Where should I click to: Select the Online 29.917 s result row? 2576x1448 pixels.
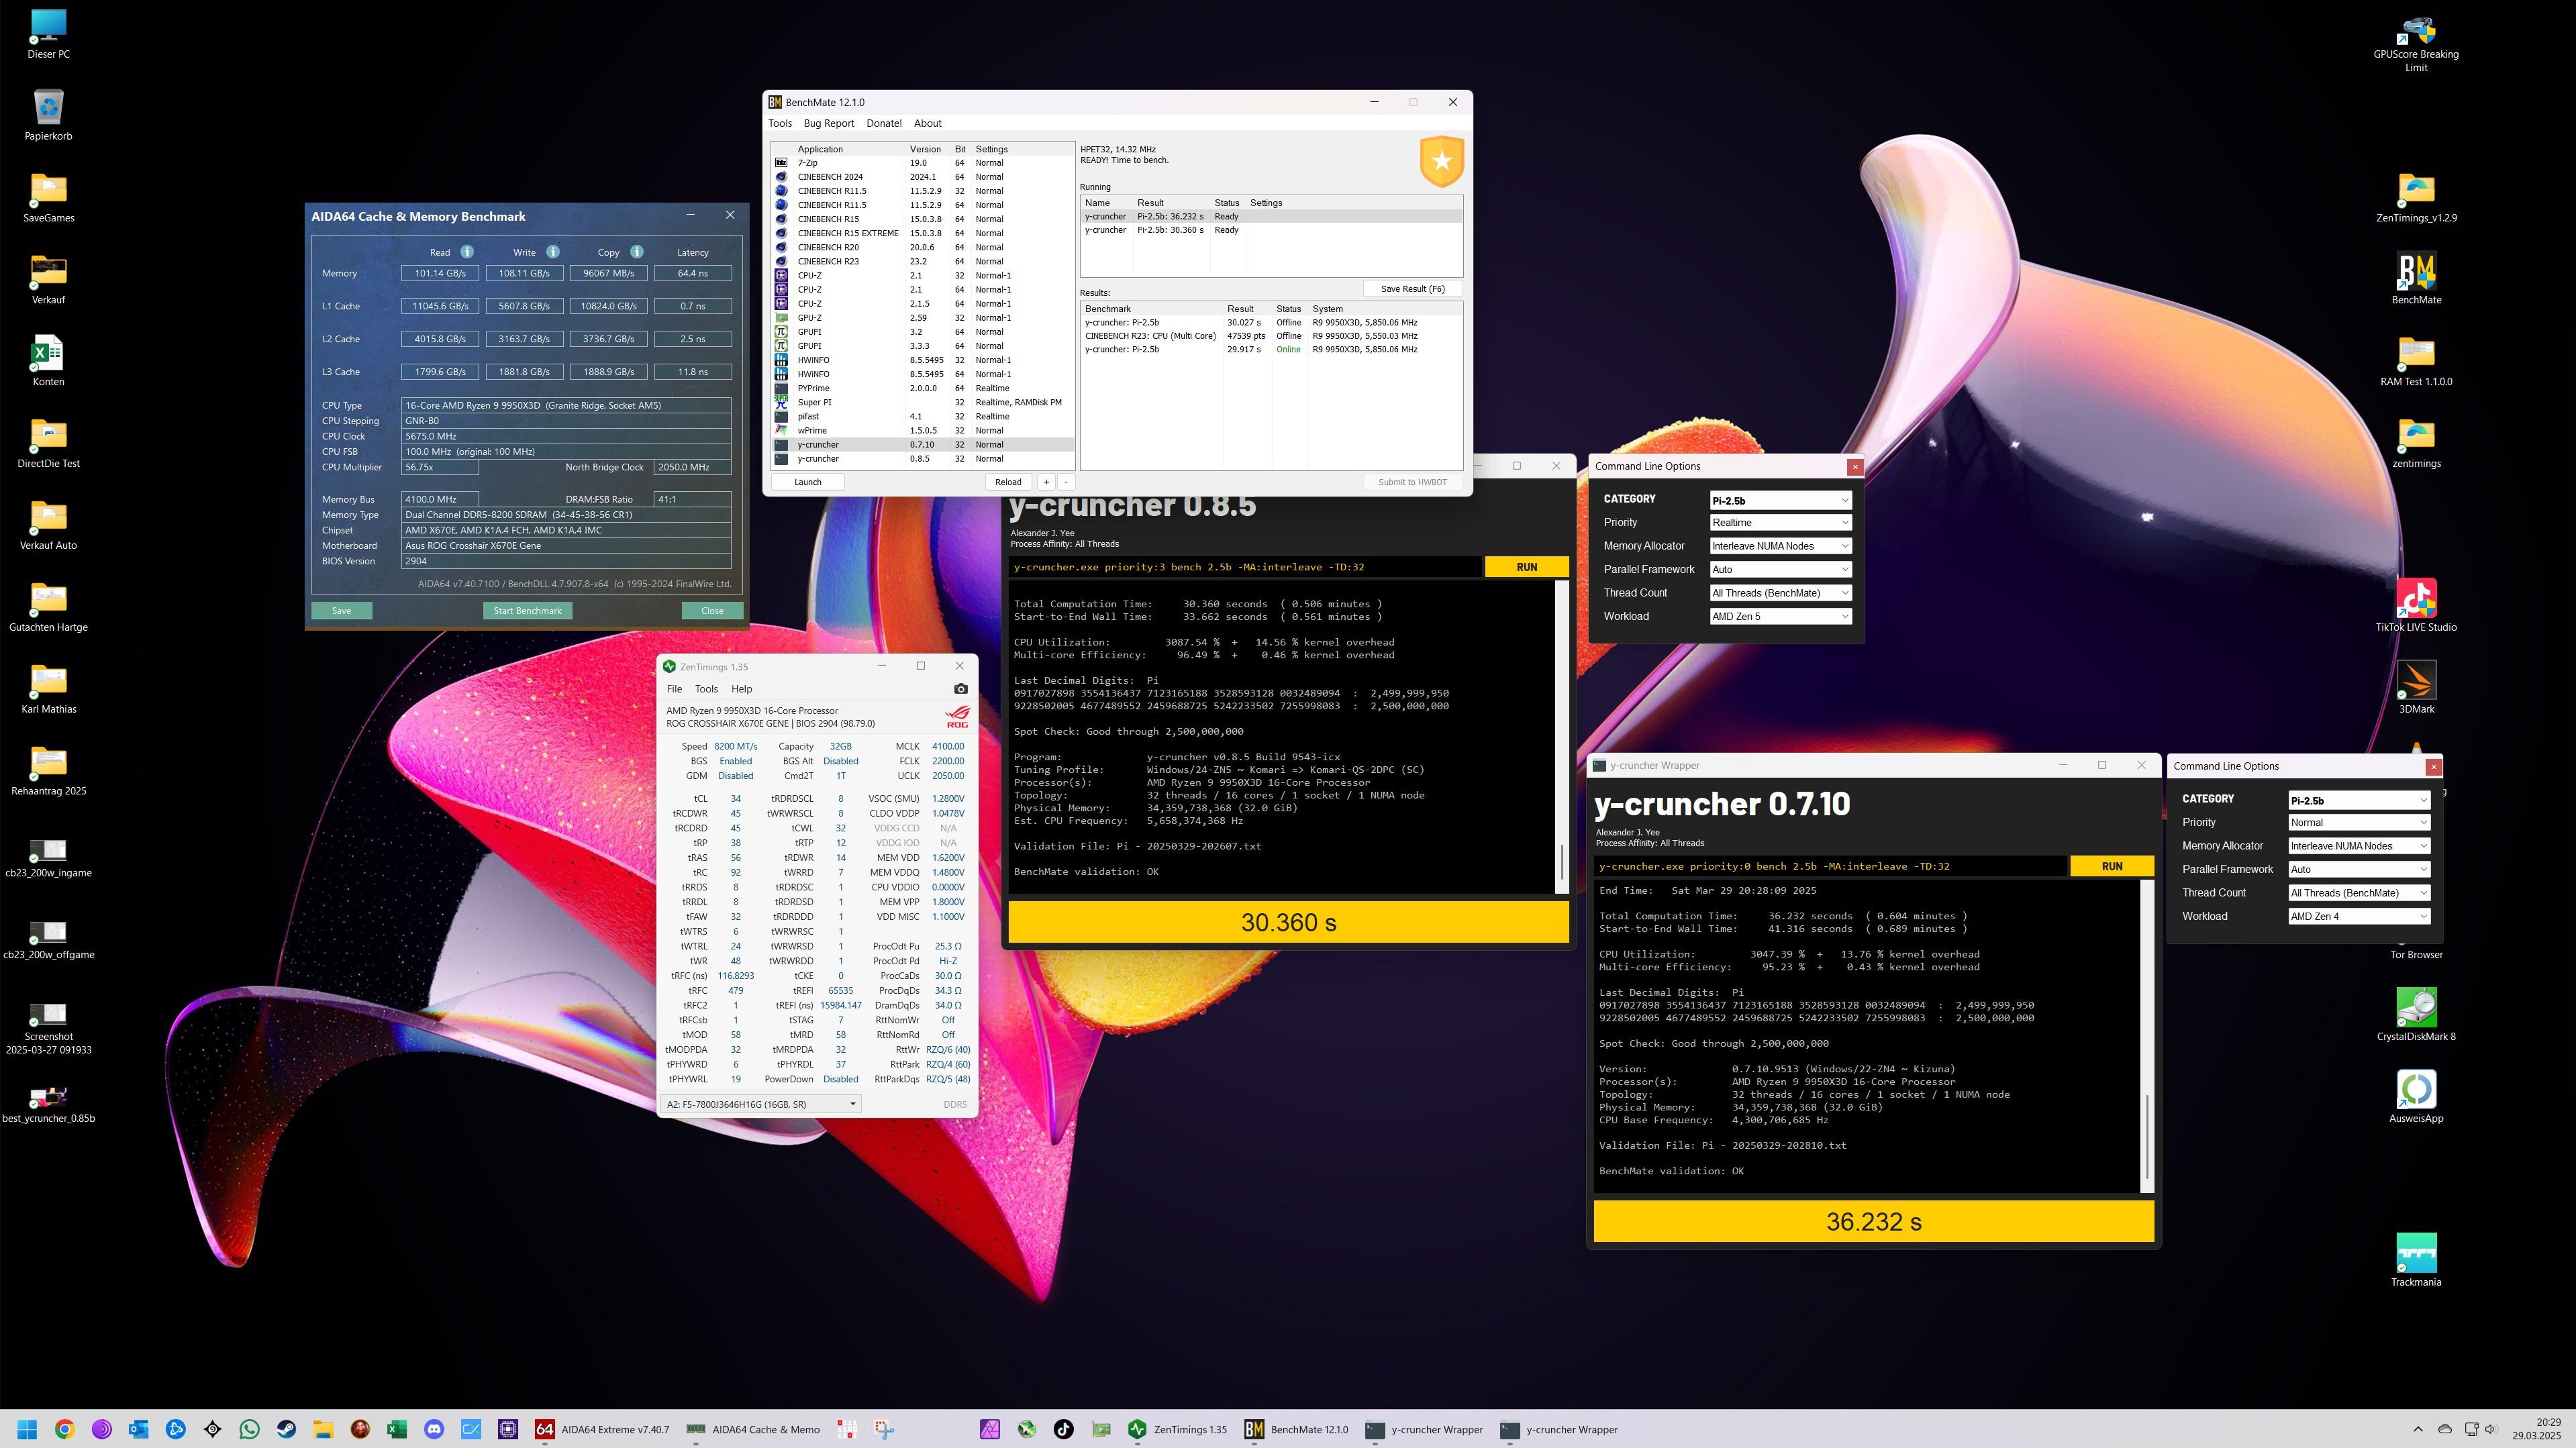tap(1270, 349)
